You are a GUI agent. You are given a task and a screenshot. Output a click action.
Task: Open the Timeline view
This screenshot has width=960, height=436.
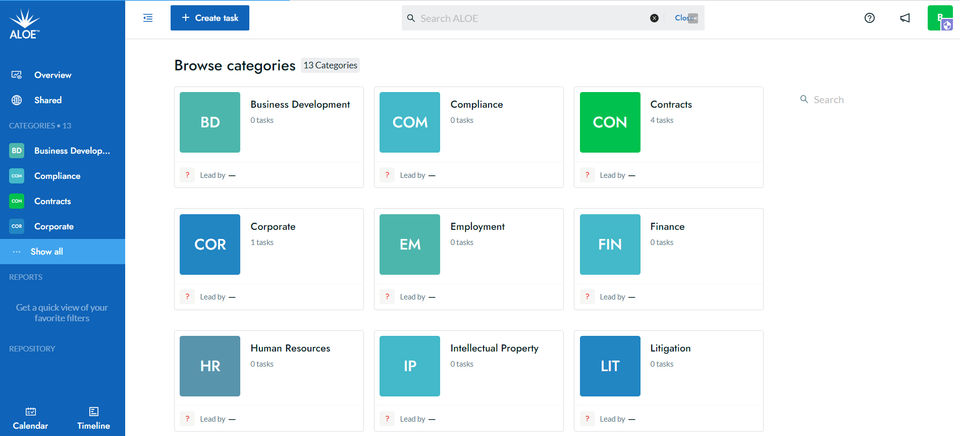(x=94, y=418)
